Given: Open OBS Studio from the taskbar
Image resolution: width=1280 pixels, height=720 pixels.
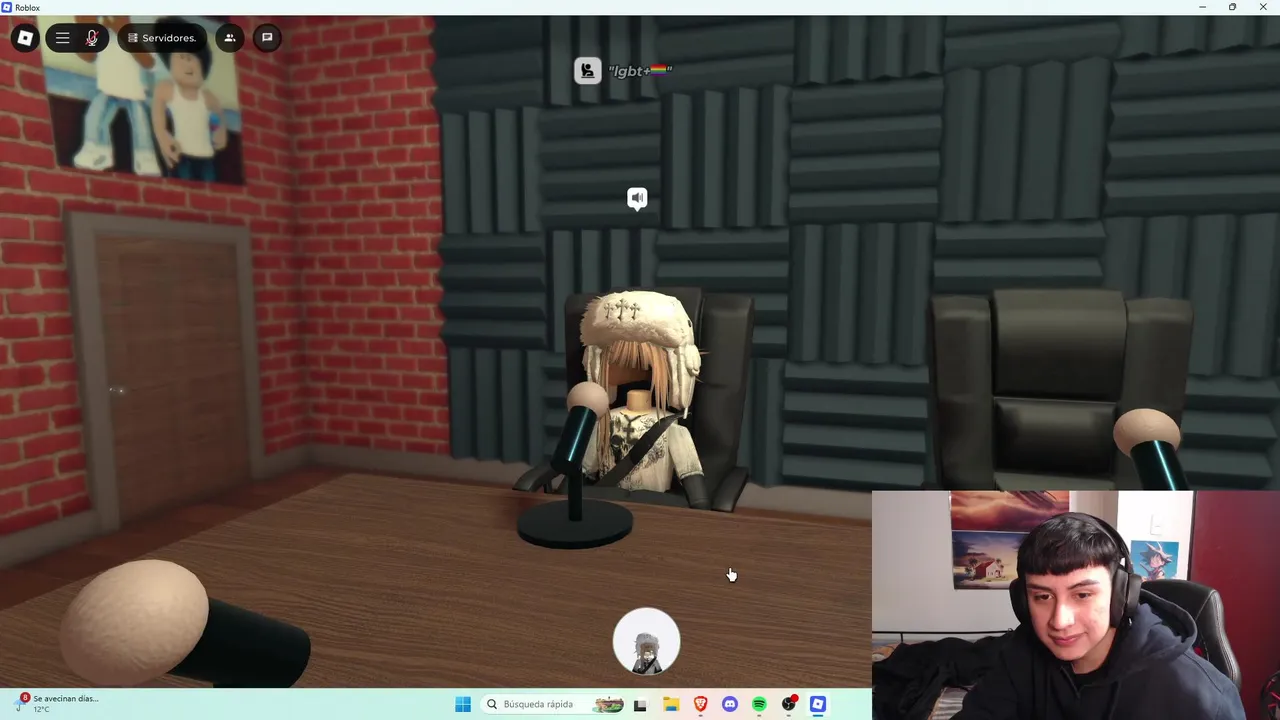Looking at the screenshot, I should pos(789,705).
